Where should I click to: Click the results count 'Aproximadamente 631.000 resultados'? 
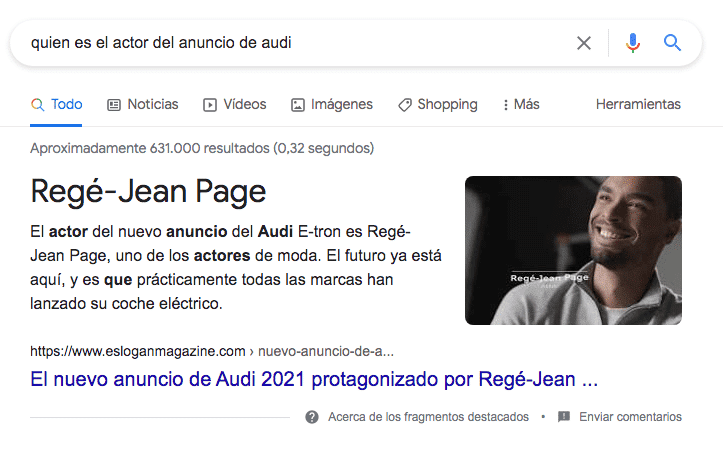click(x=202, y=148)
